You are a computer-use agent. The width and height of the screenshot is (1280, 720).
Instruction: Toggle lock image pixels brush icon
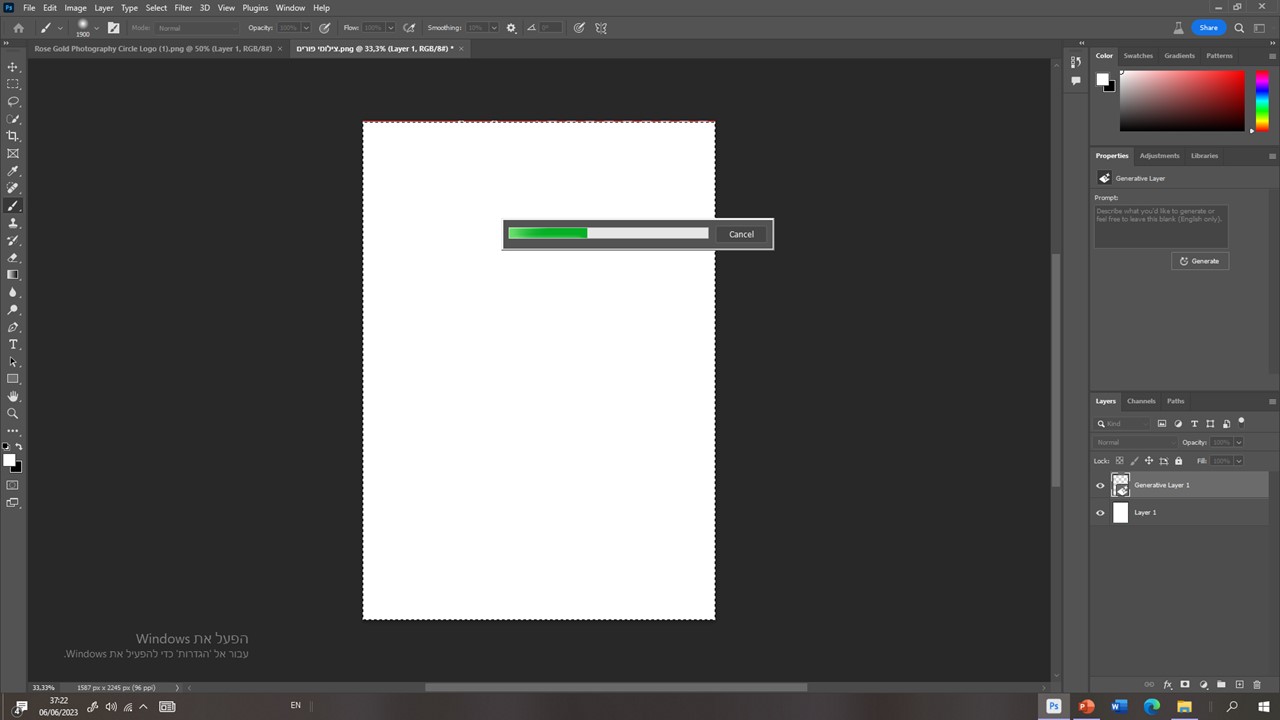[x=1134, y=461]
